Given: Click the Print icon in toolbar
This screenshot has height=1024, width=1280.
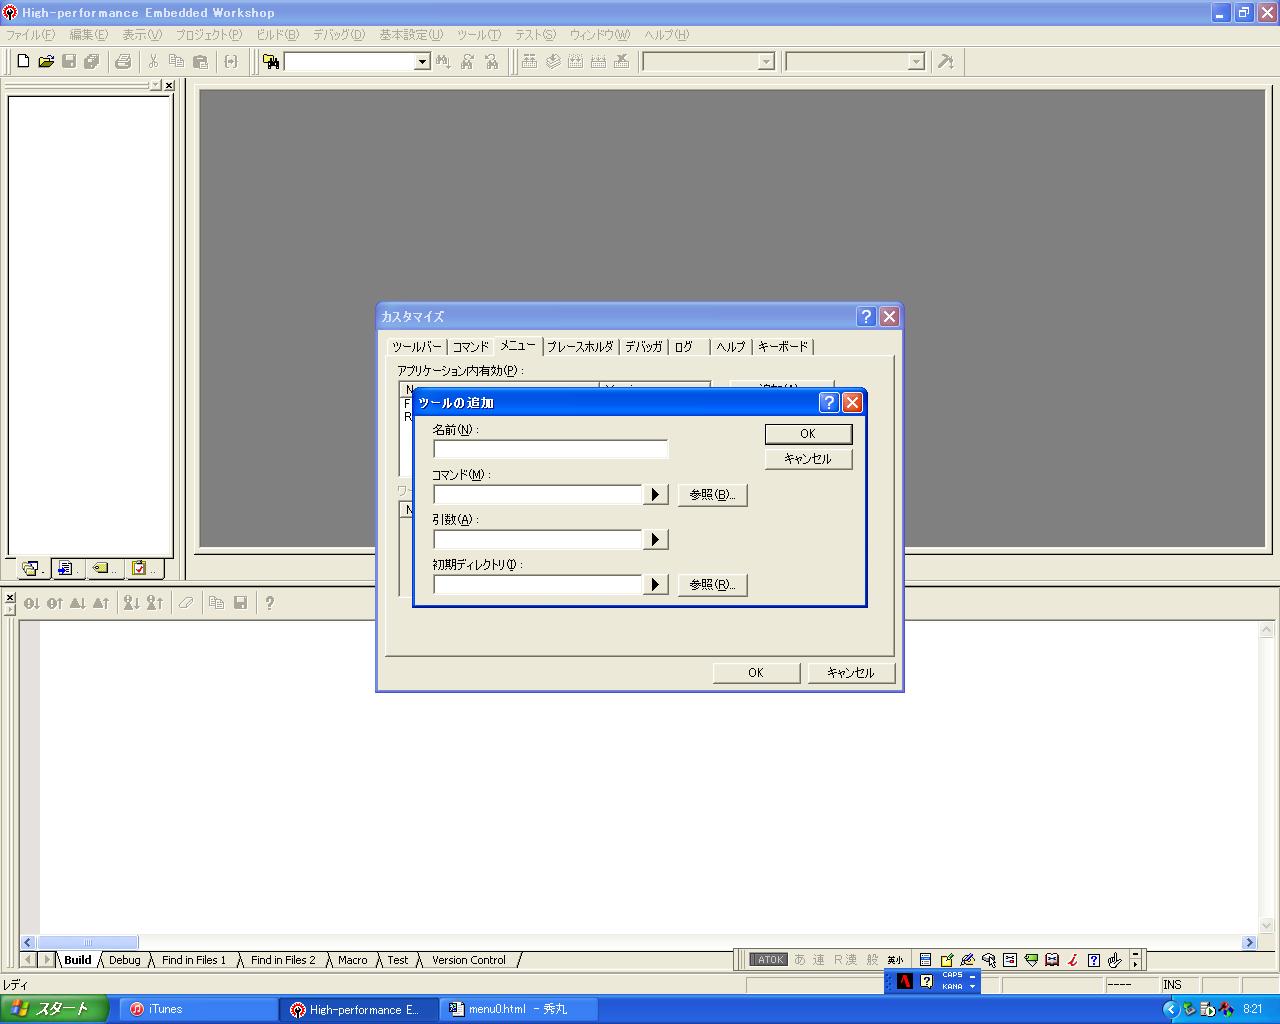Looking at the screenshot, I should [123, 62].
